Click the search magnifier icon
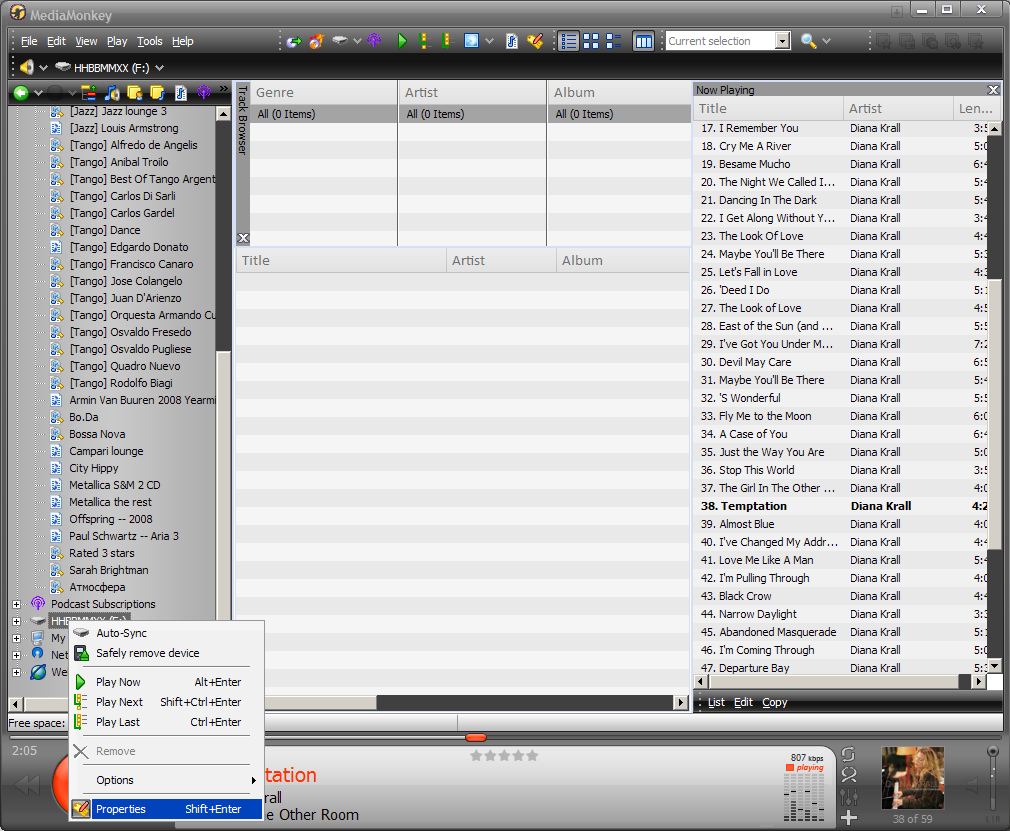The width and height of the screenshot is (1010, 831). pyautogui.click(x=808, y=41)
